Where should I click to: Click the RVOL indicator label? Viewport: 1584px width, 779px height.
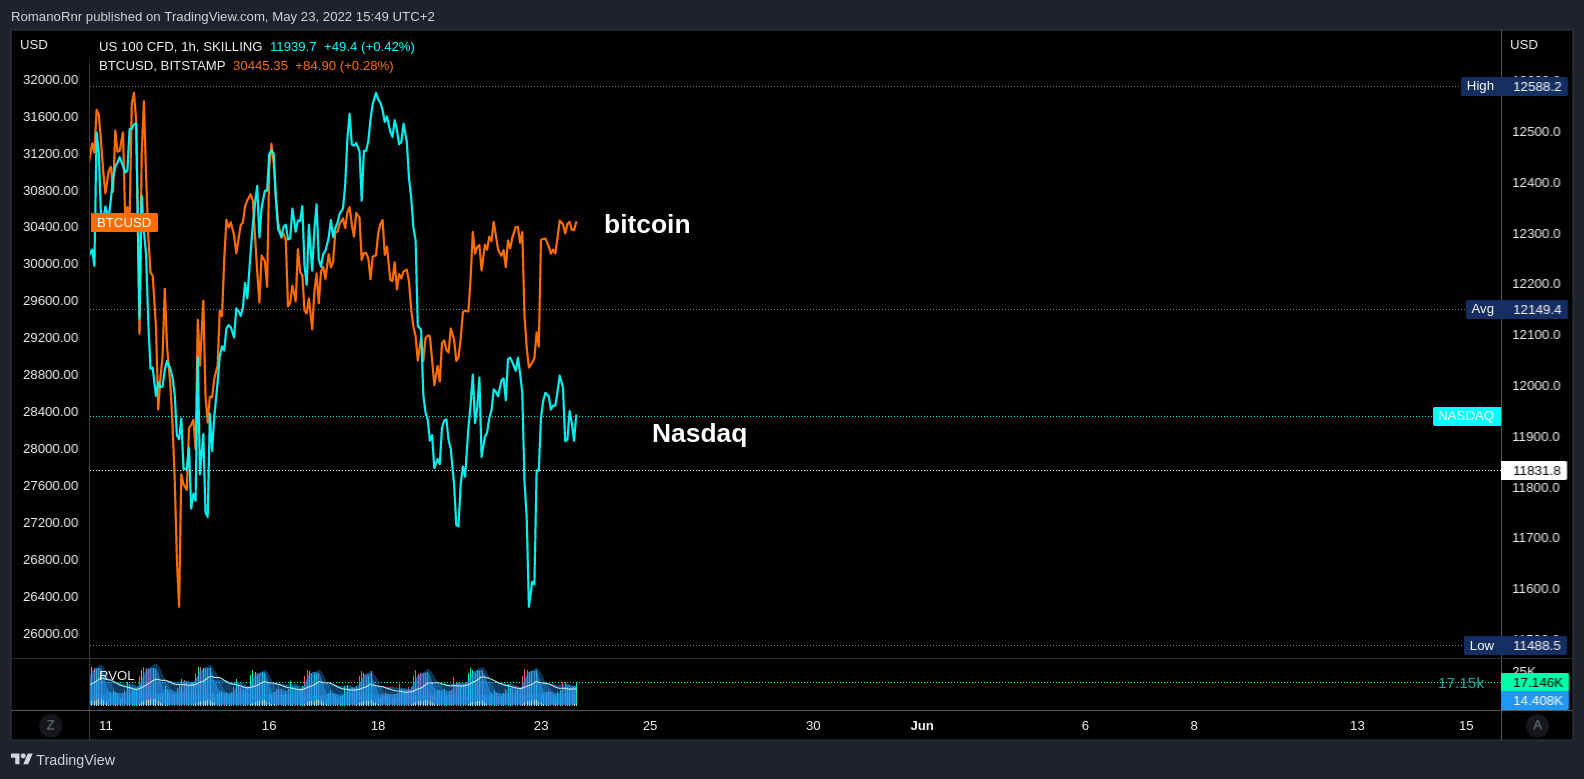pos(116,676)
